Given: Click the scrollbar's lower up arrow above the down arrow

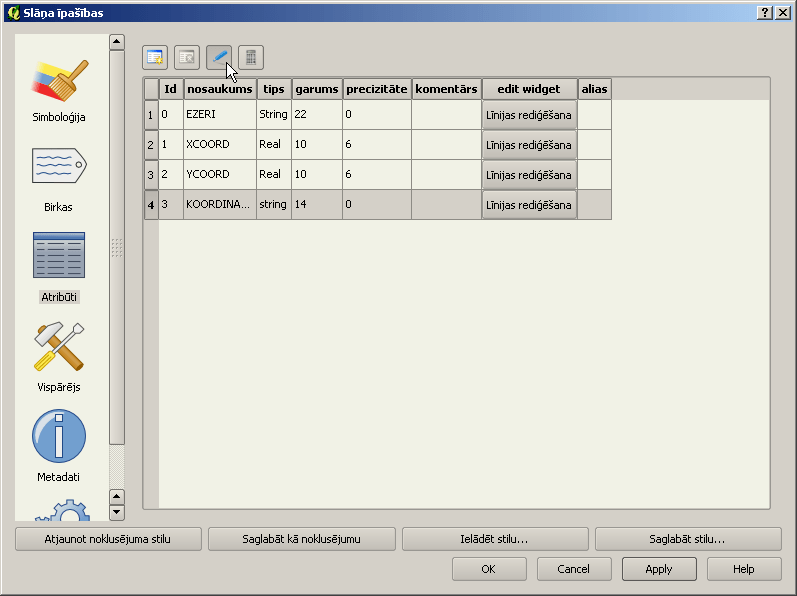Looking at the screenshot, I should point(117,496).
